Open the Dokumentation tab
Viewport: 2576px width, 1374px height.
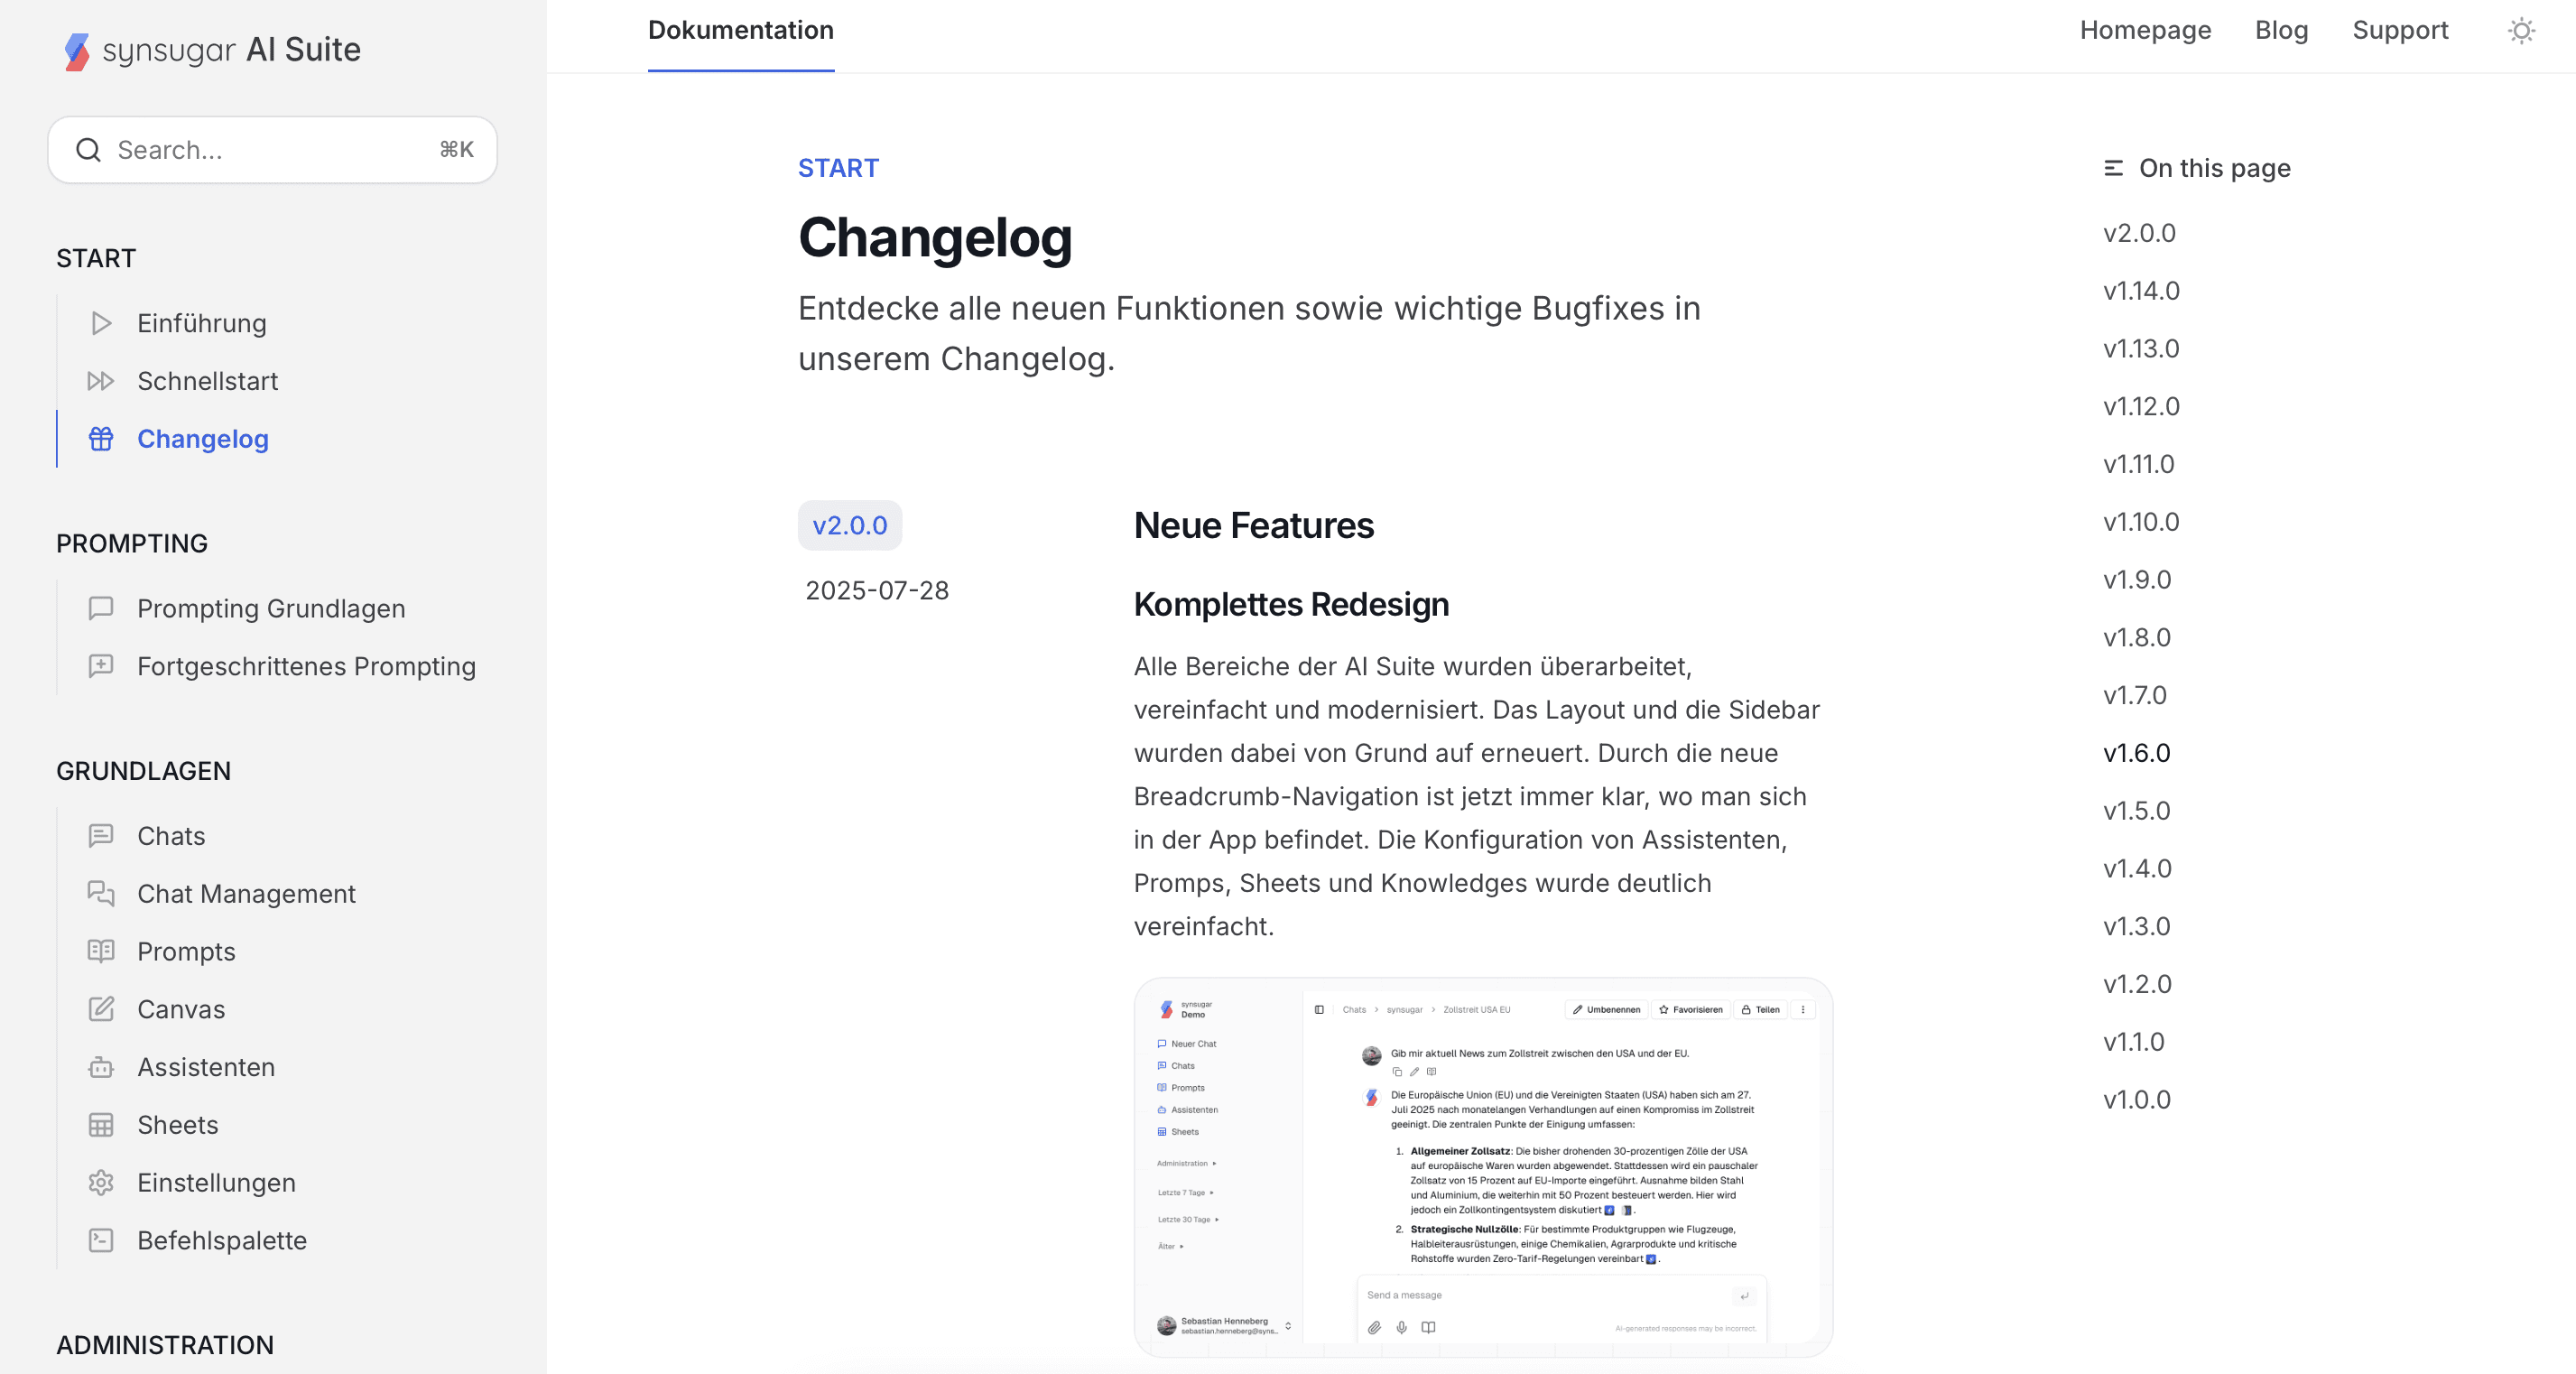point(740,31)
